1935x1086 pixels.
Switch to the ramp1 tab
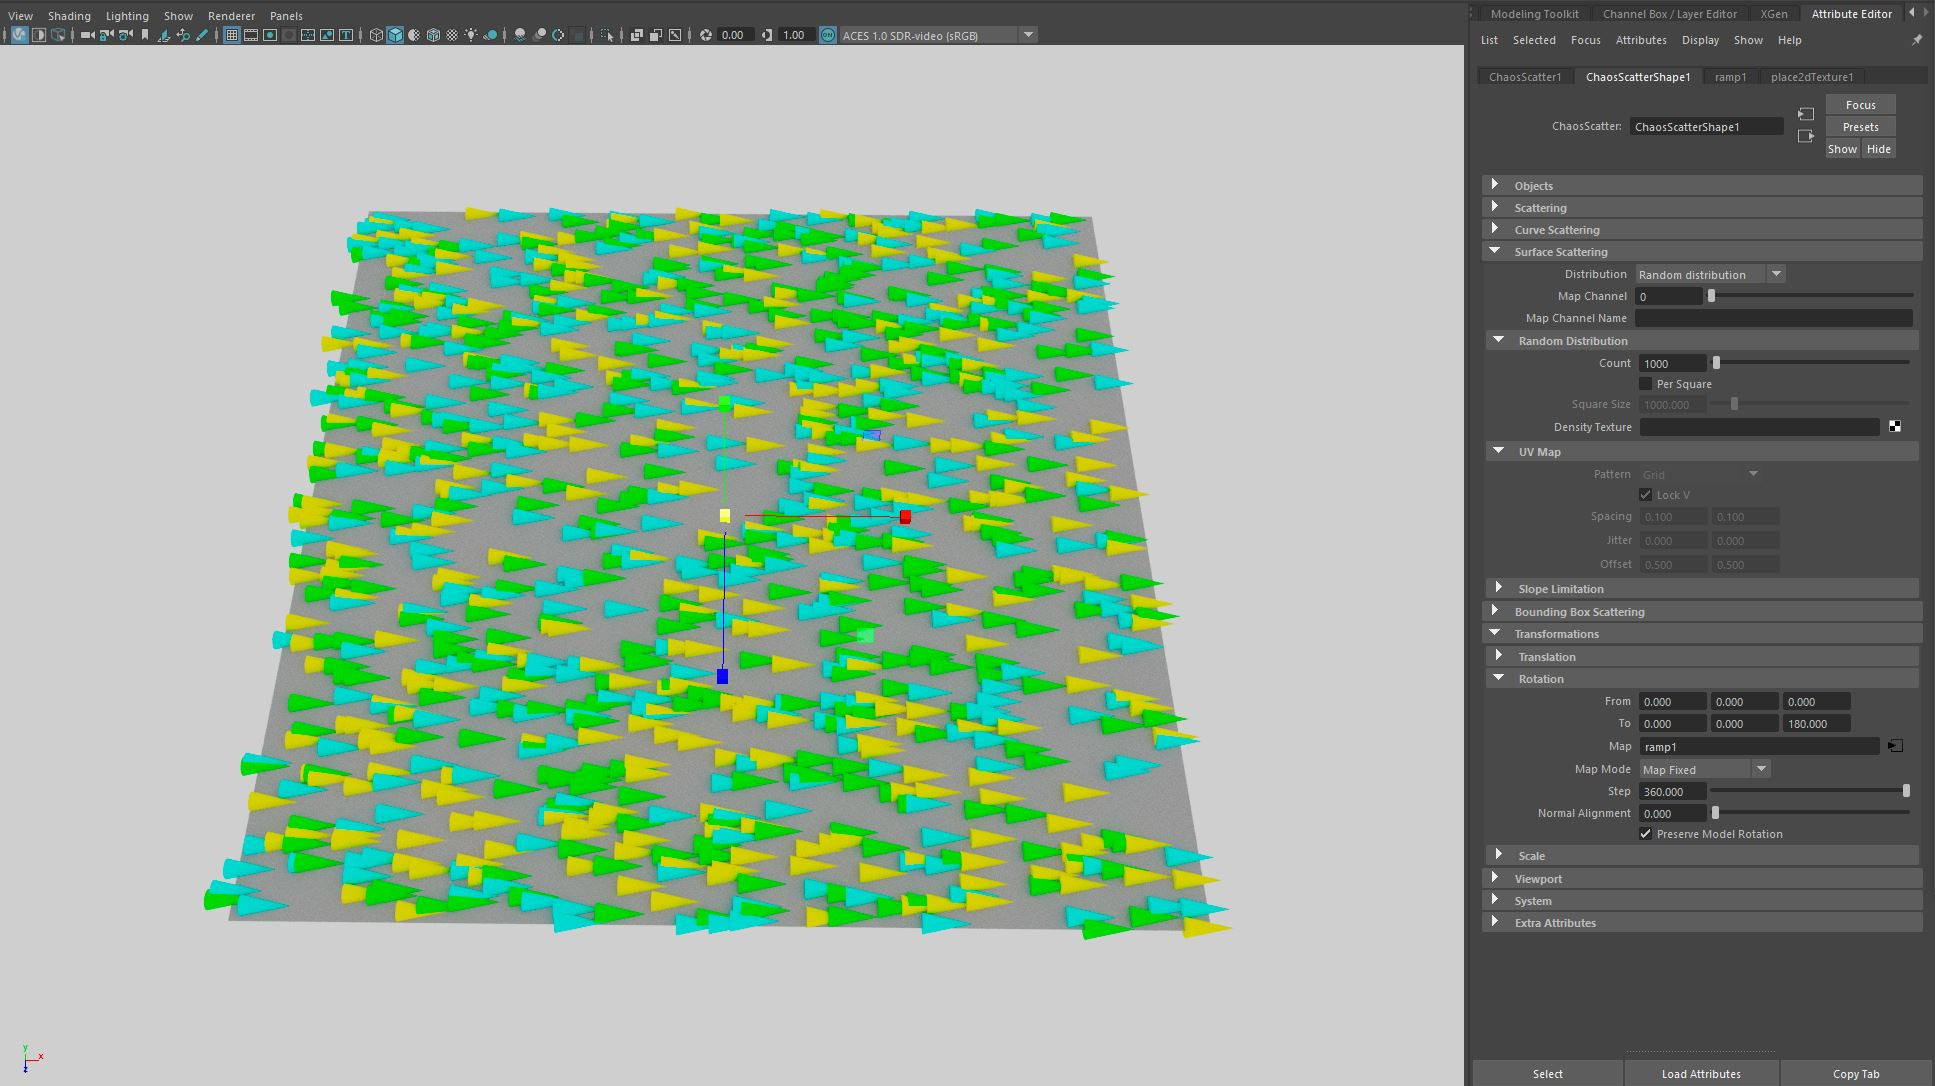pos(1730,77)
